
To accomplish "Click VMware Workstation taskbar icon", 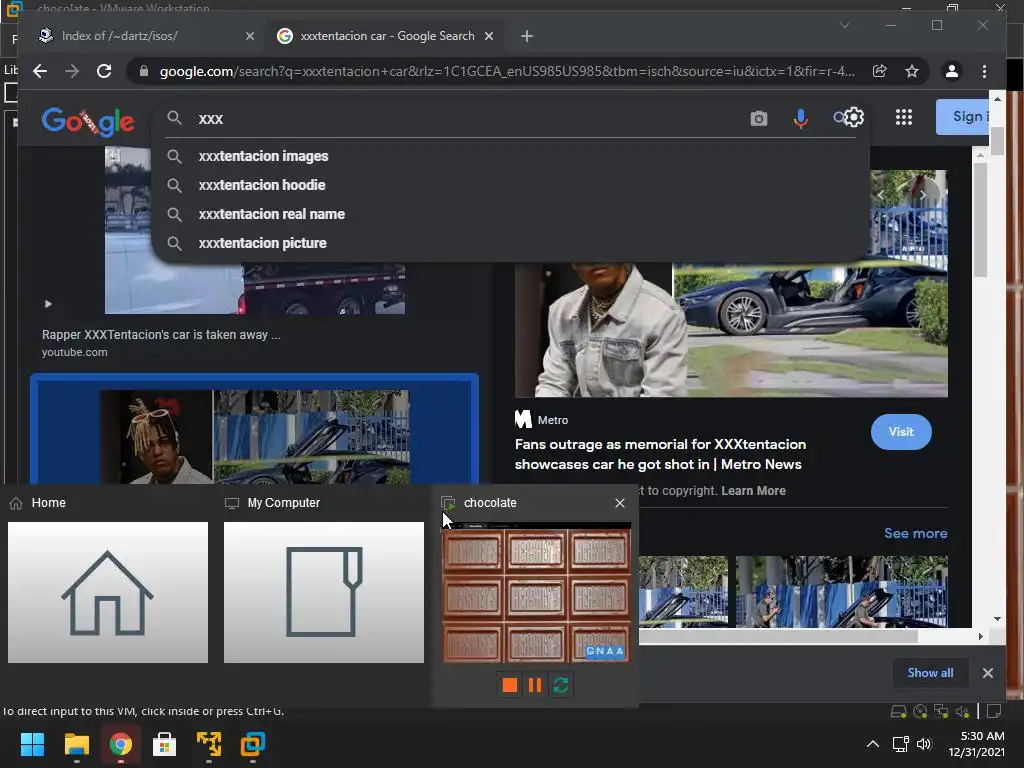I will coord(252,744).
